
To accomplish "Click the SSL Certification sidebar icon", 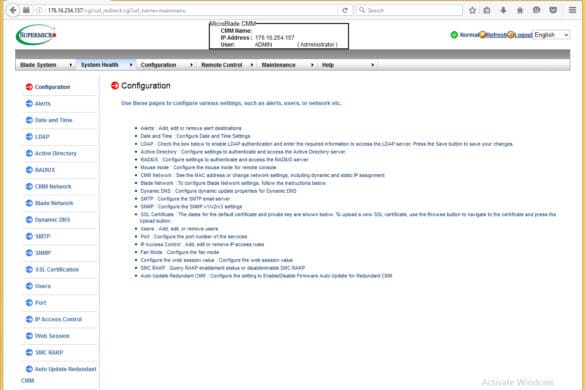I will [29, 269].
